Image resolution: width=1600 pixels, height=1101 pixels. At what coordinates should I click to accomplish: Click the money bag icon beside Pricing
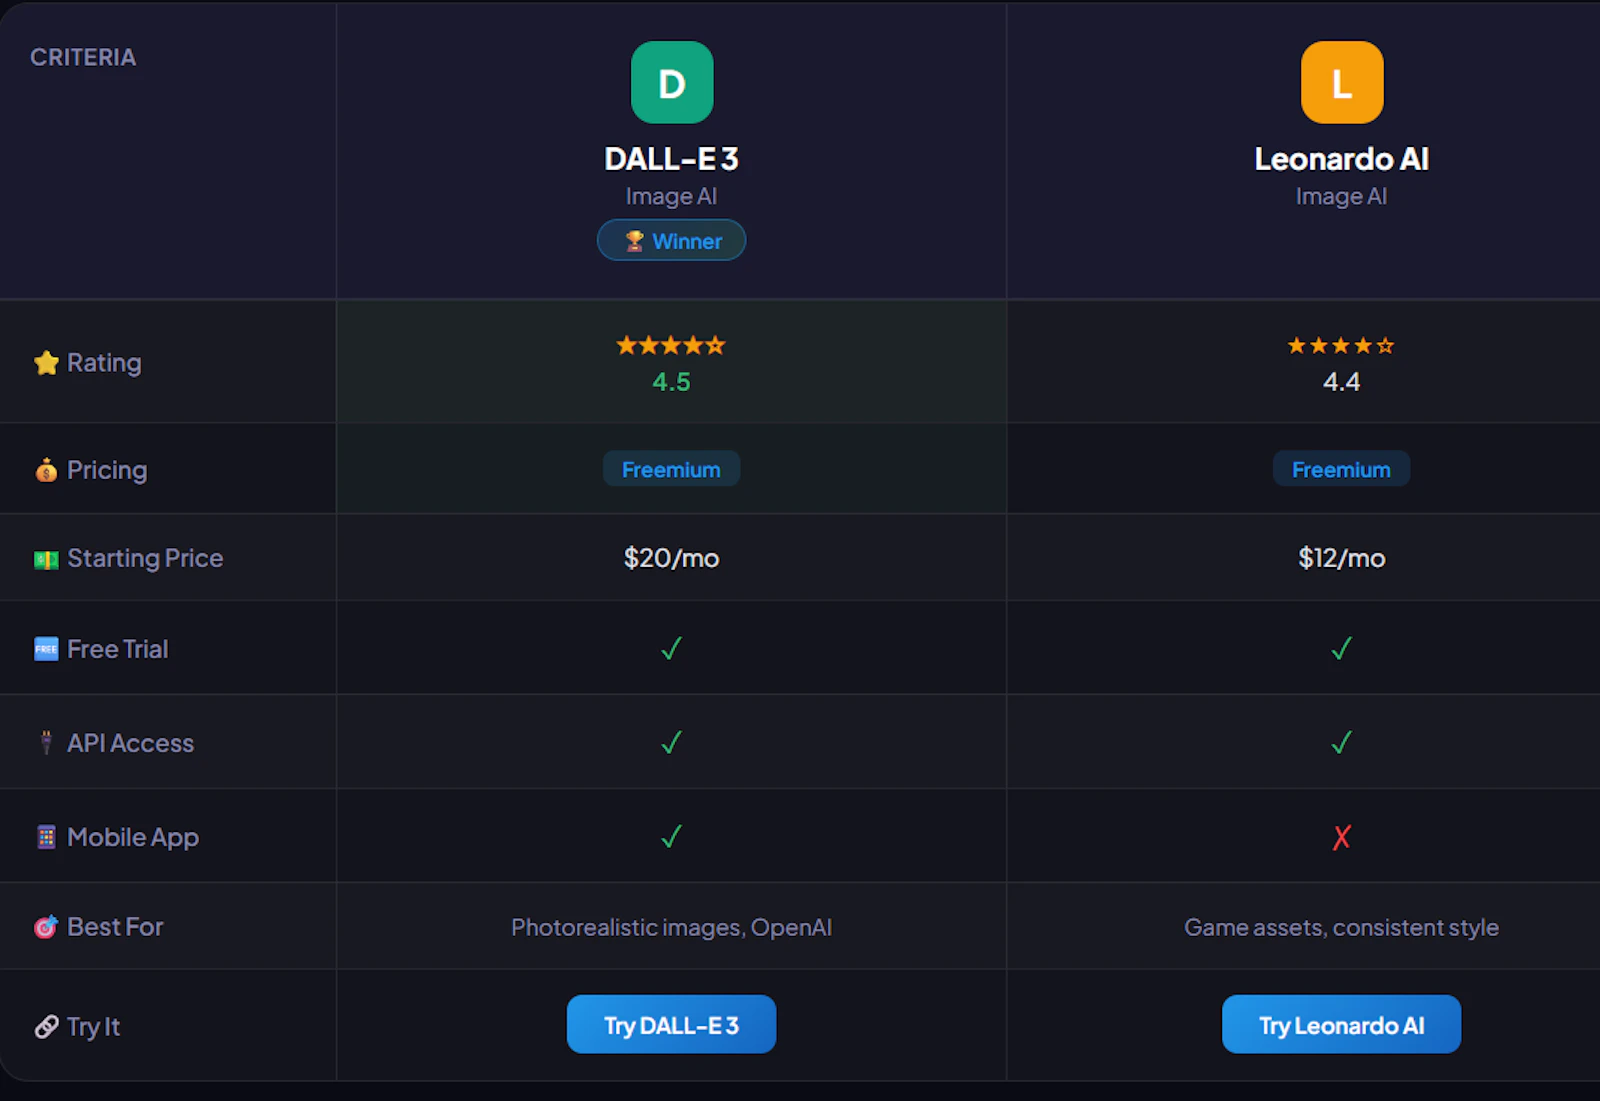point(46,469)
